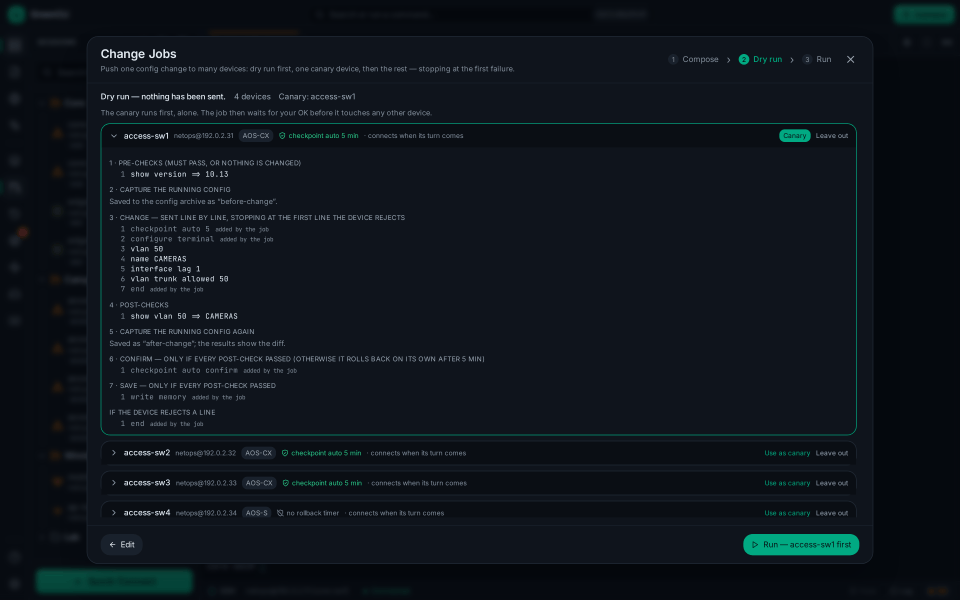Click the AOS-CX badge on access-sw3 row
960x600 pixels.
click(x=259, y=483)
